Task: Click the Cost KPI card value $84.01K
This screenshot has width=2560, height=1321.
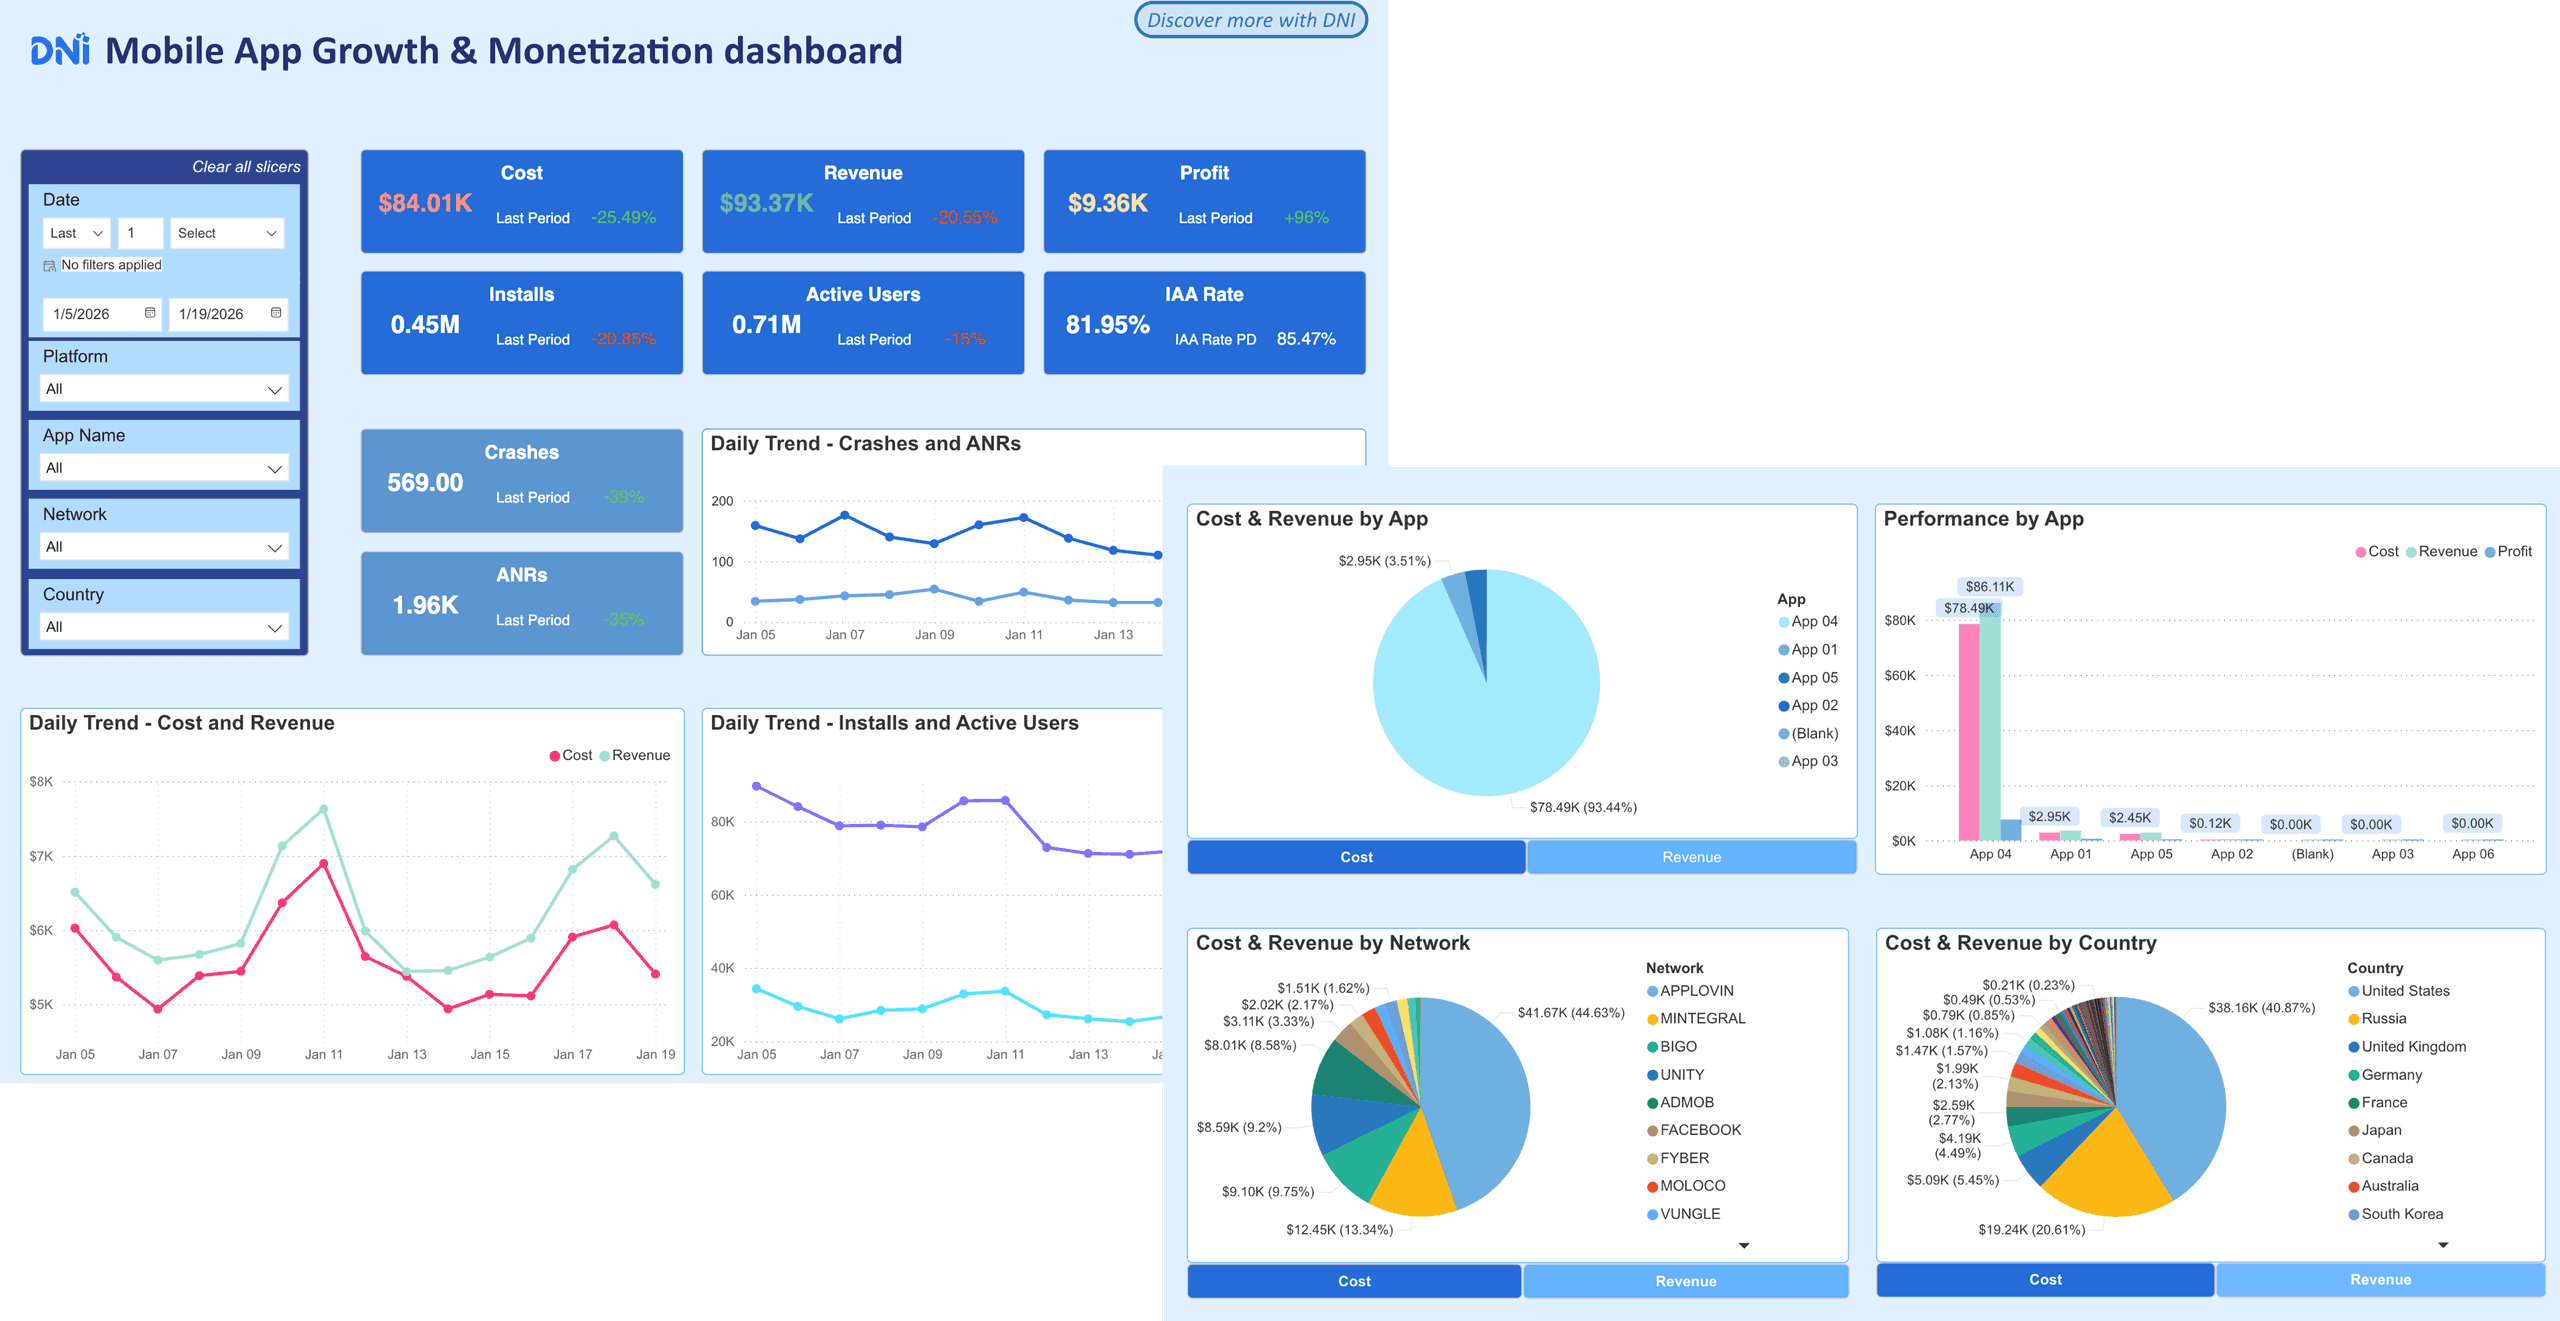Action: pyautogui.click(x=425, y=203)
